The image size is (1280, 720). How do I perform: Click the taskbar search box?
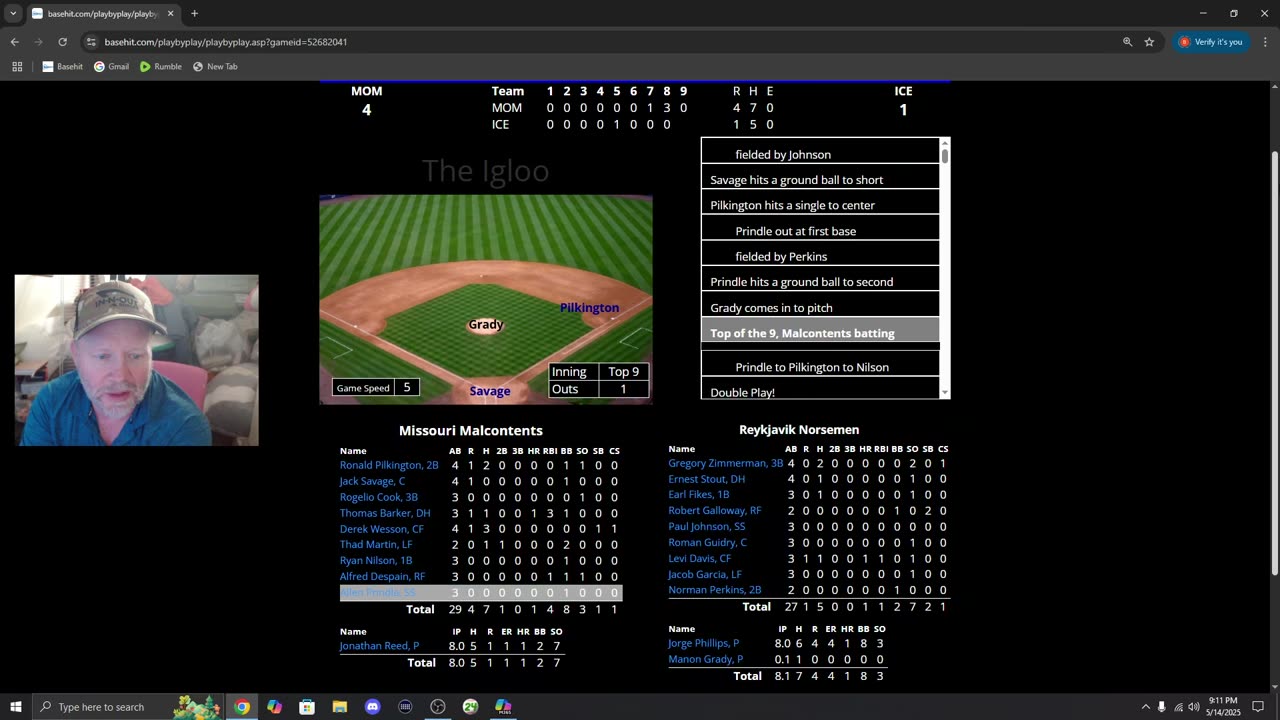128,707
